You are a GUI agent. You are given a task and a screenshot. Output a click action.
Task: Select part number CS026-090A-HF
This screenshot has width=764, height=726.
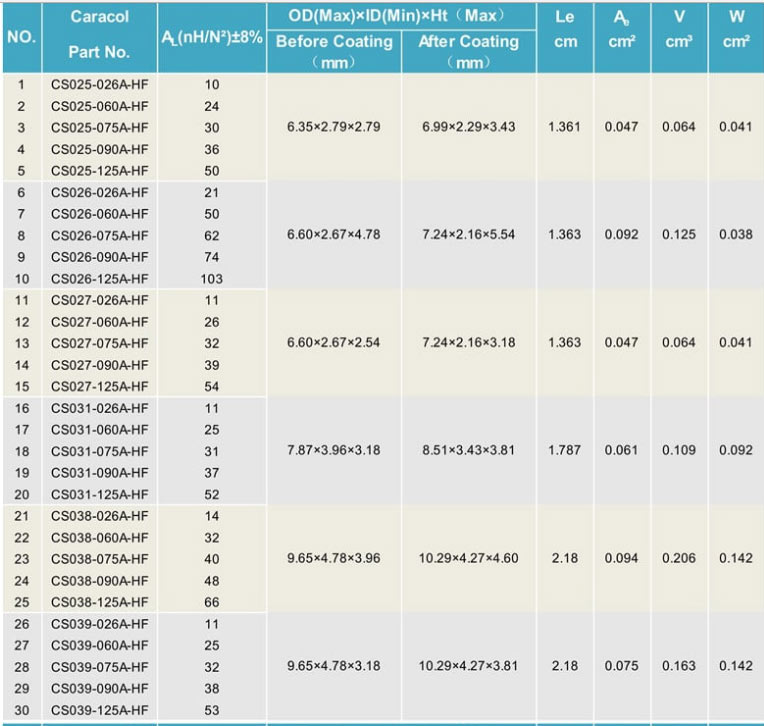pyautogui.click(x=99, y=257)
